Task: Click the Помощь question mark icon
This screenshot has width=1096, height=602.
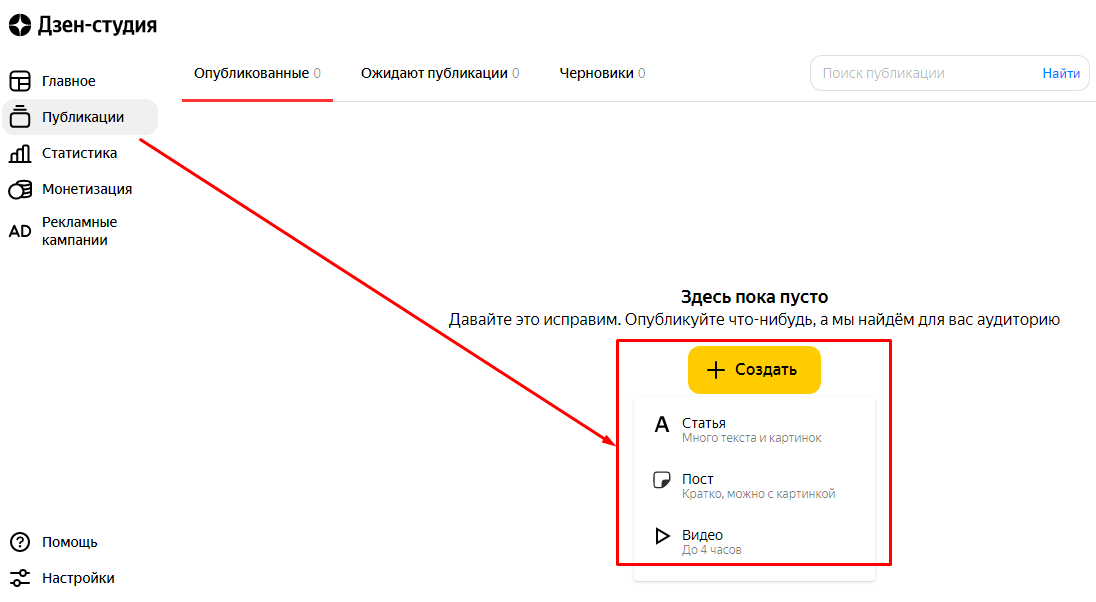Action: [x=20, y=542]
